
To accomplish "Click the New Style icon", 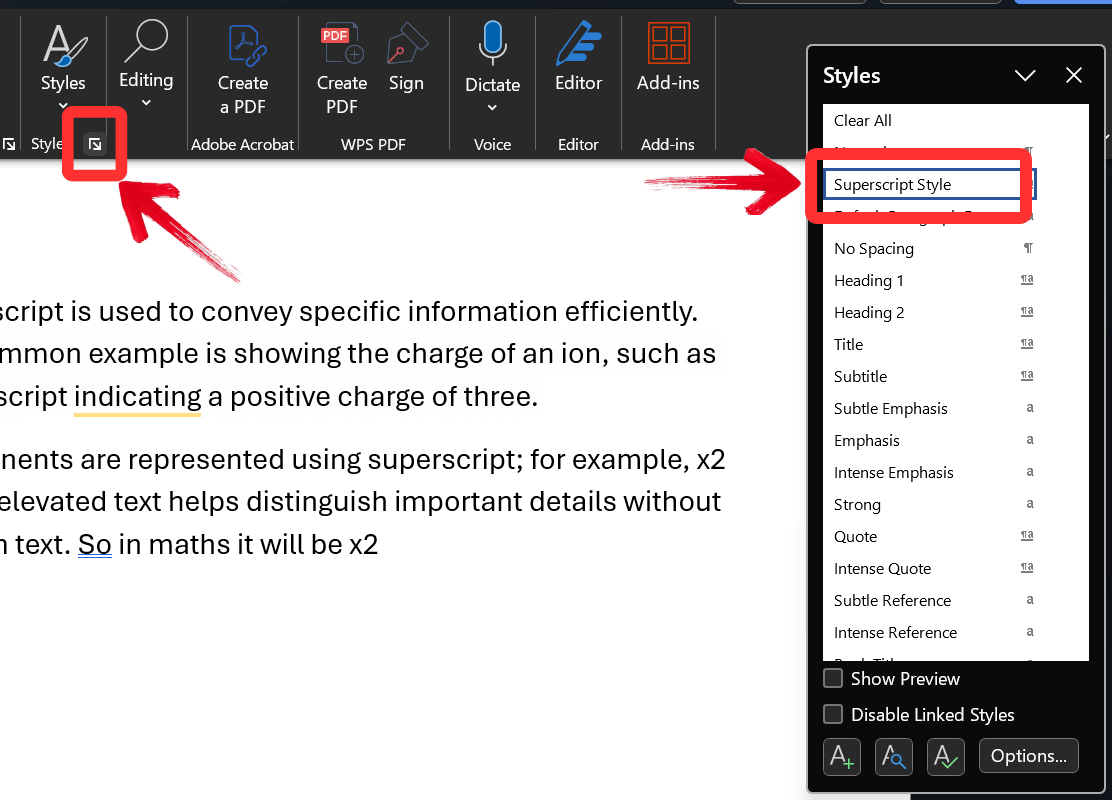I will coord(841,756).
